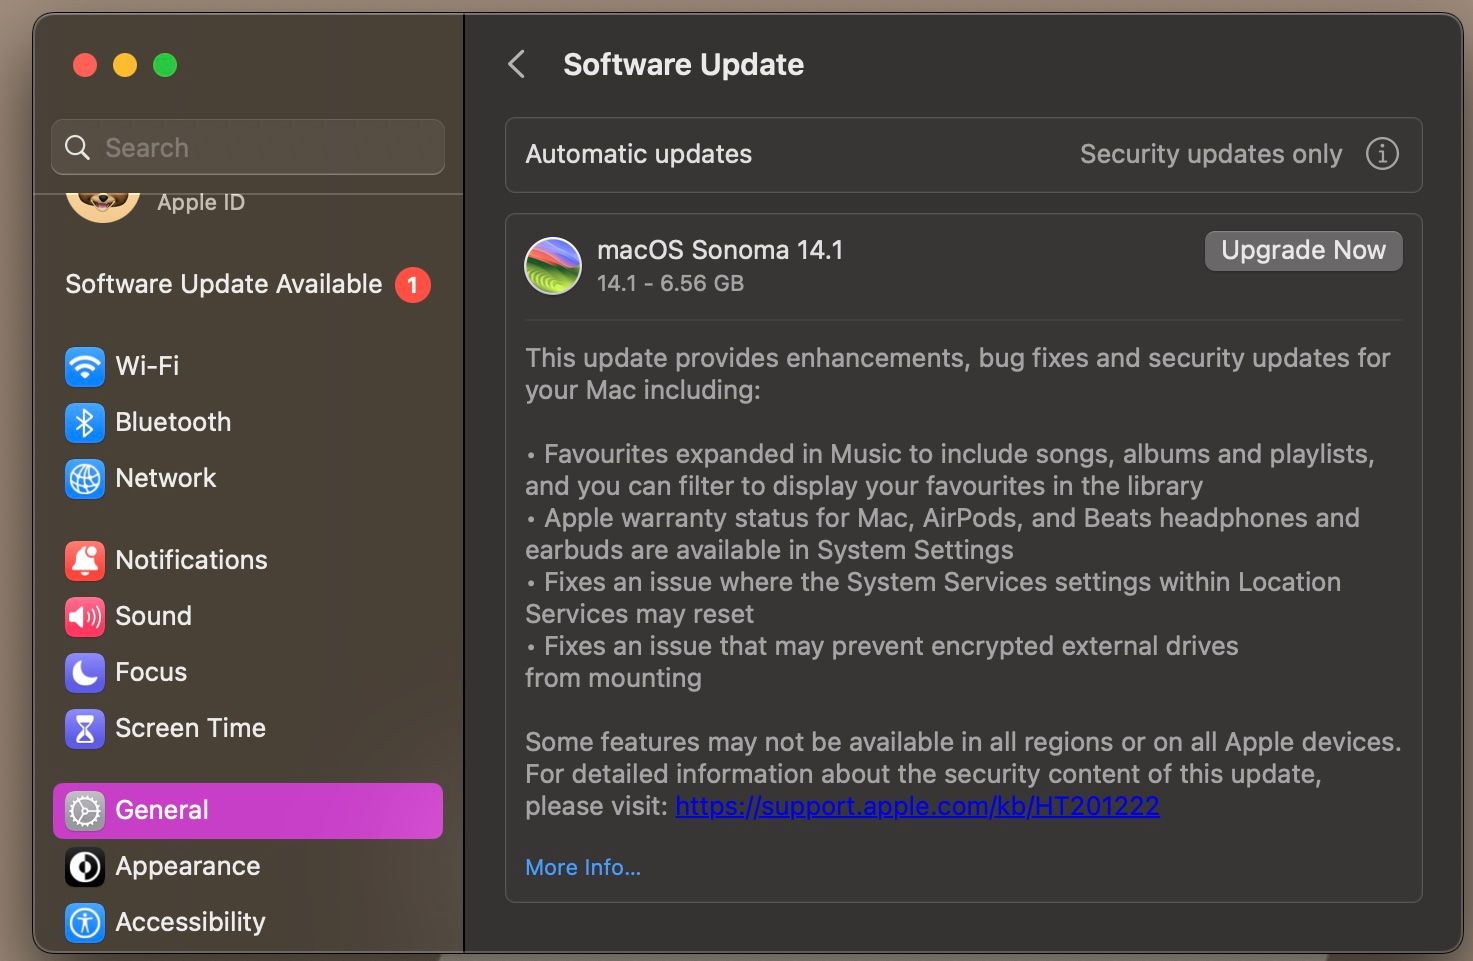
Task: Expand the Automatic updates settings row
Action: 638,154
